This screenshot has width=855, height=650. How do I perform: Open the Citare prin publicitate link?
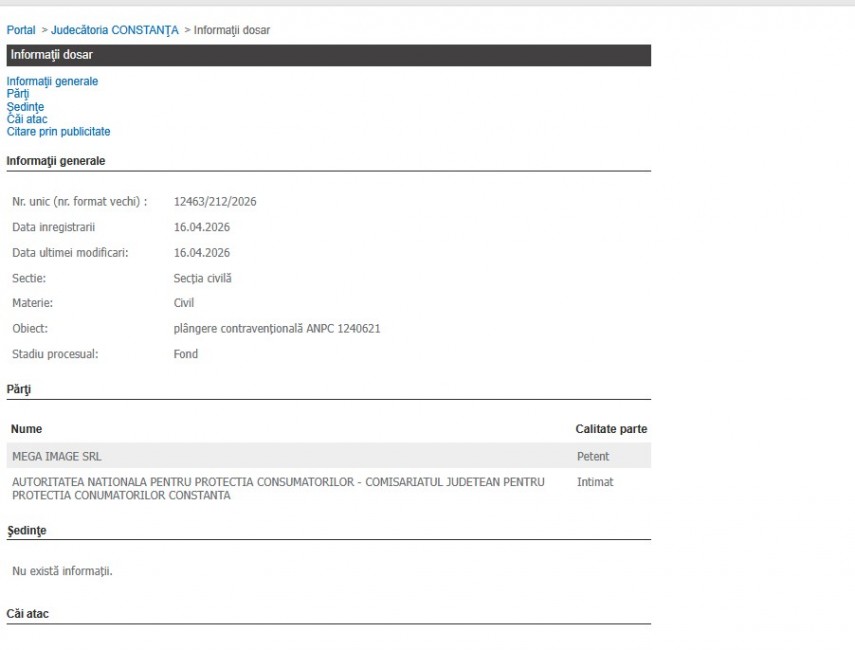pos(58,132)
